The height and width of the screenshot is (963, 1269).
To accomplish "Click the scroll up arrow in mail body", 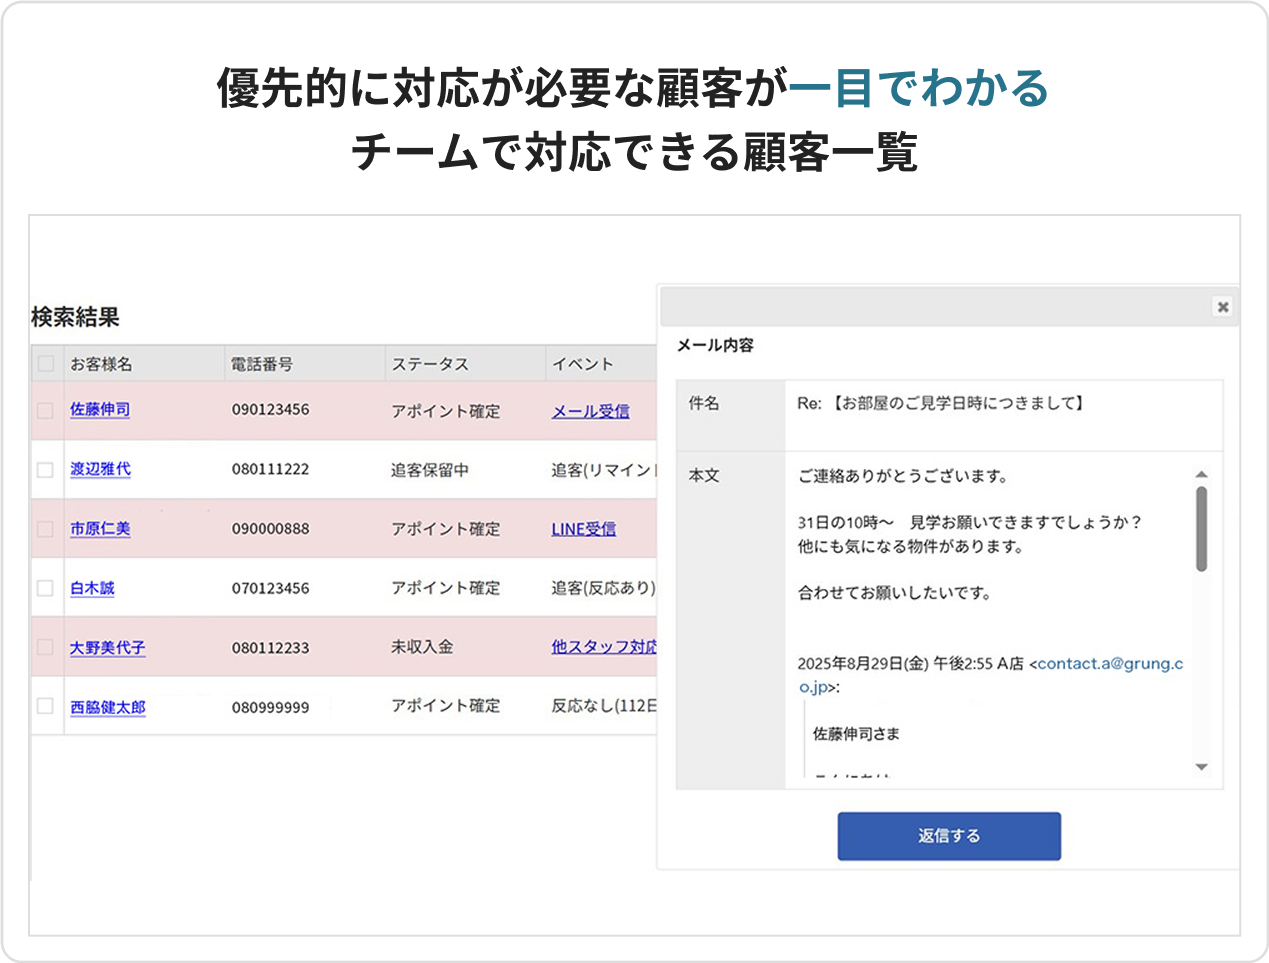I will pyautogui.click(x=1201, y=474).
